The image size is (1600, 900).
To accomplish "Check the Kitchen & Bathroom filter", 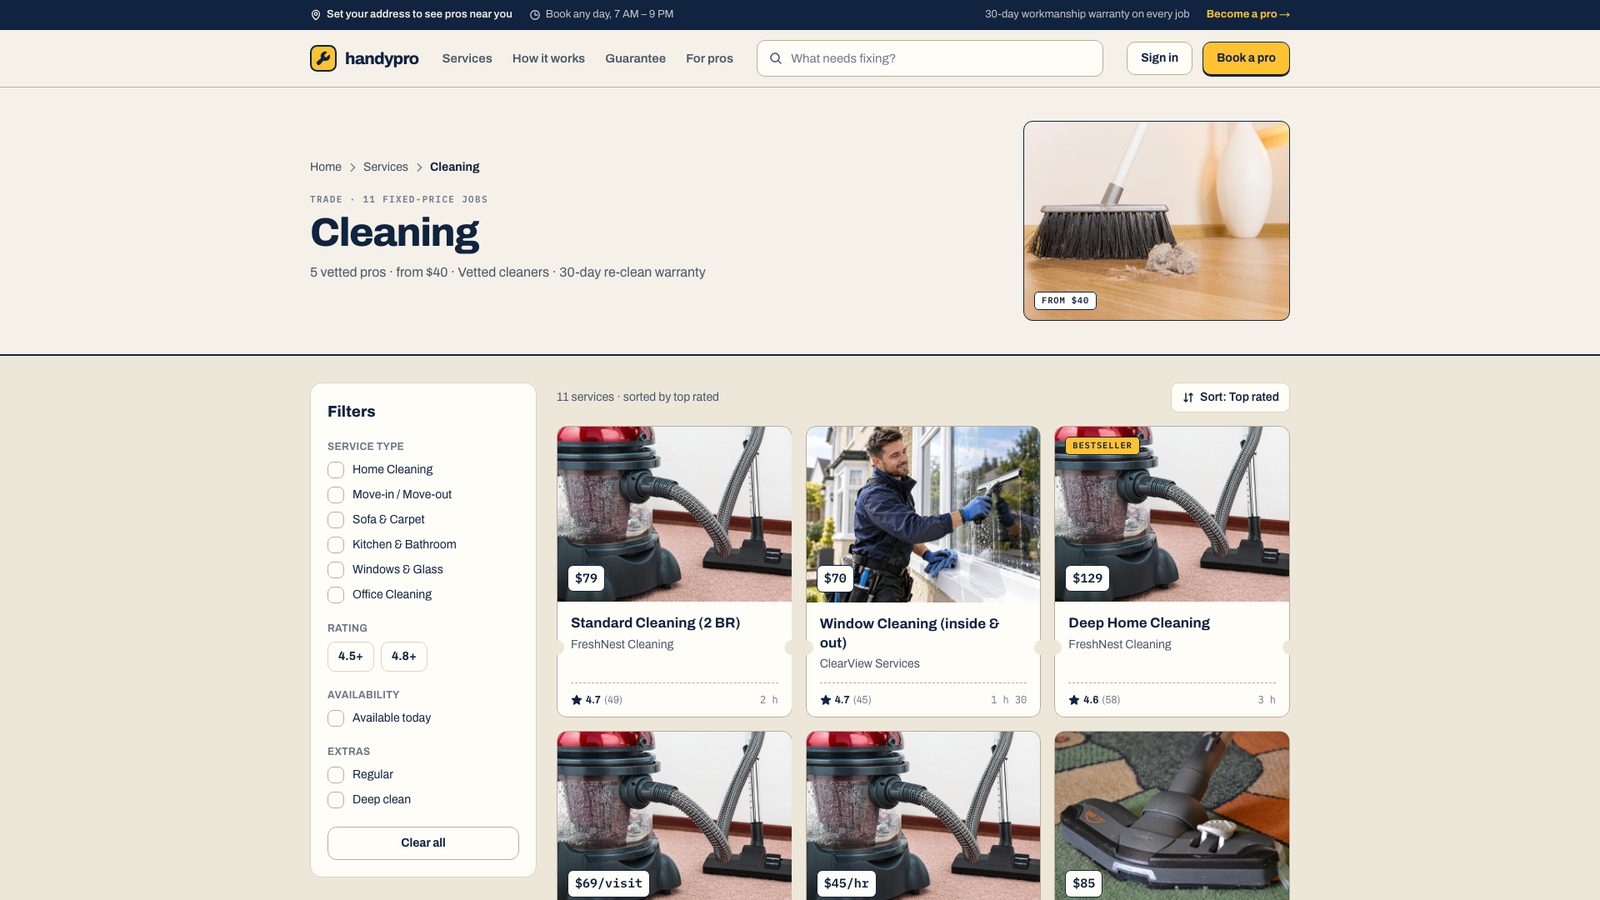I will coord(336,545).
